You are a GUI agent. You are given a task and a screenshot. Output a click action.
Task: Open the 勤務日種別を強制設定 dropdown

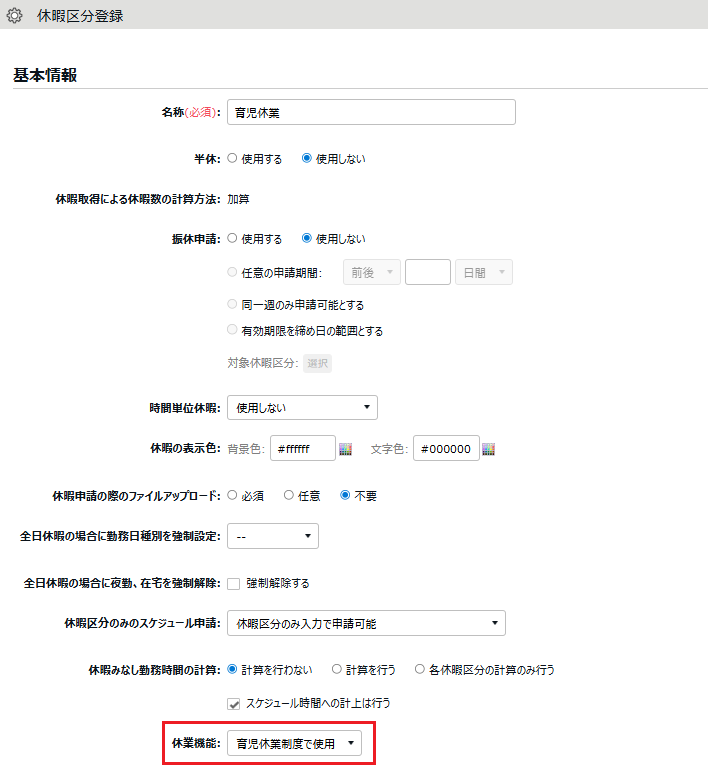coord(273,536)
